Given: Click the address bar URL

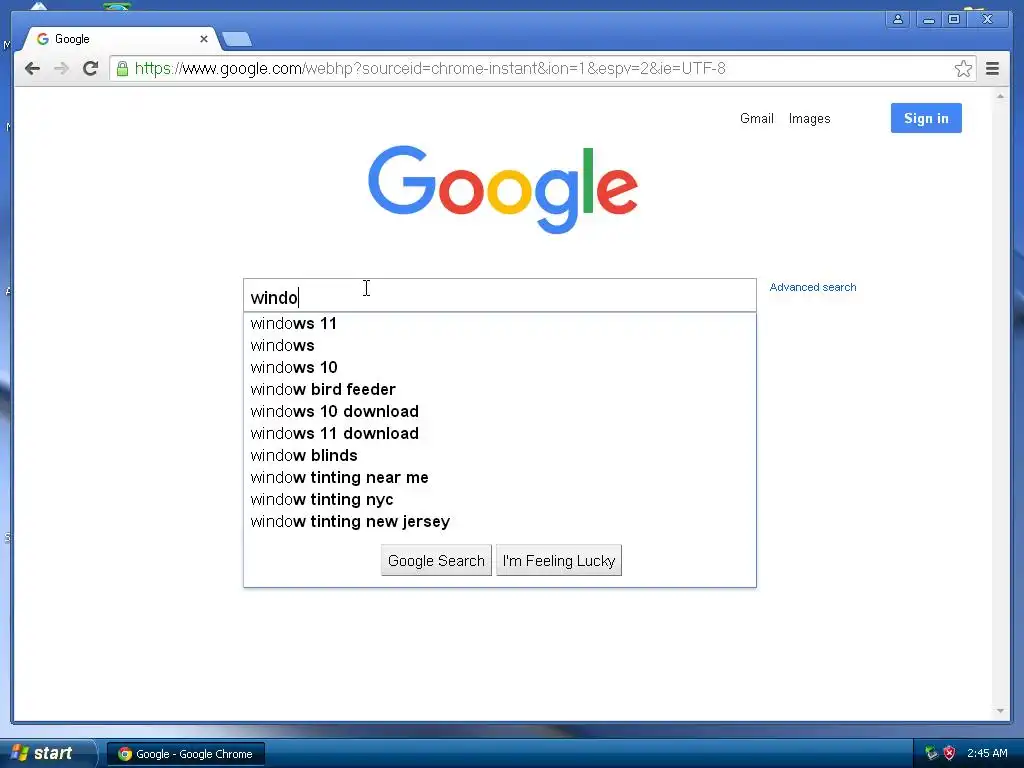Looking at the screenshot, I should tap(430, 69).
